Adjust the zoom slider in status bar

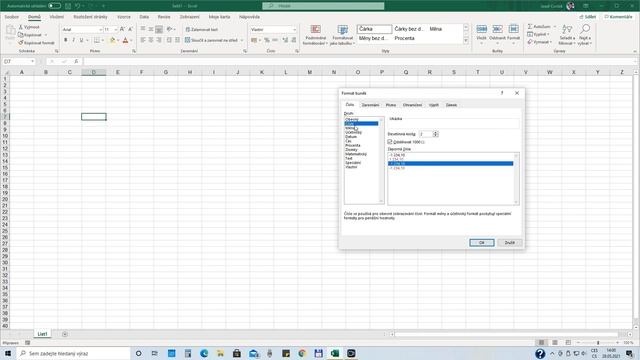coord(598,342)
